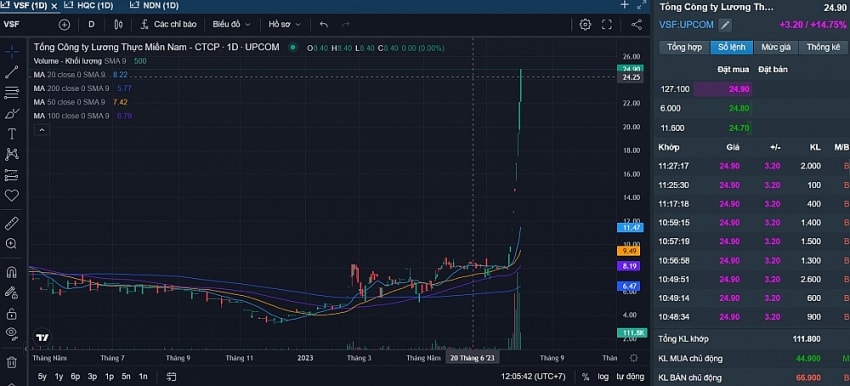Set the 1y time range
This screenshot has height=386, width=850.
pyautogui.click(x=59, y=376)
